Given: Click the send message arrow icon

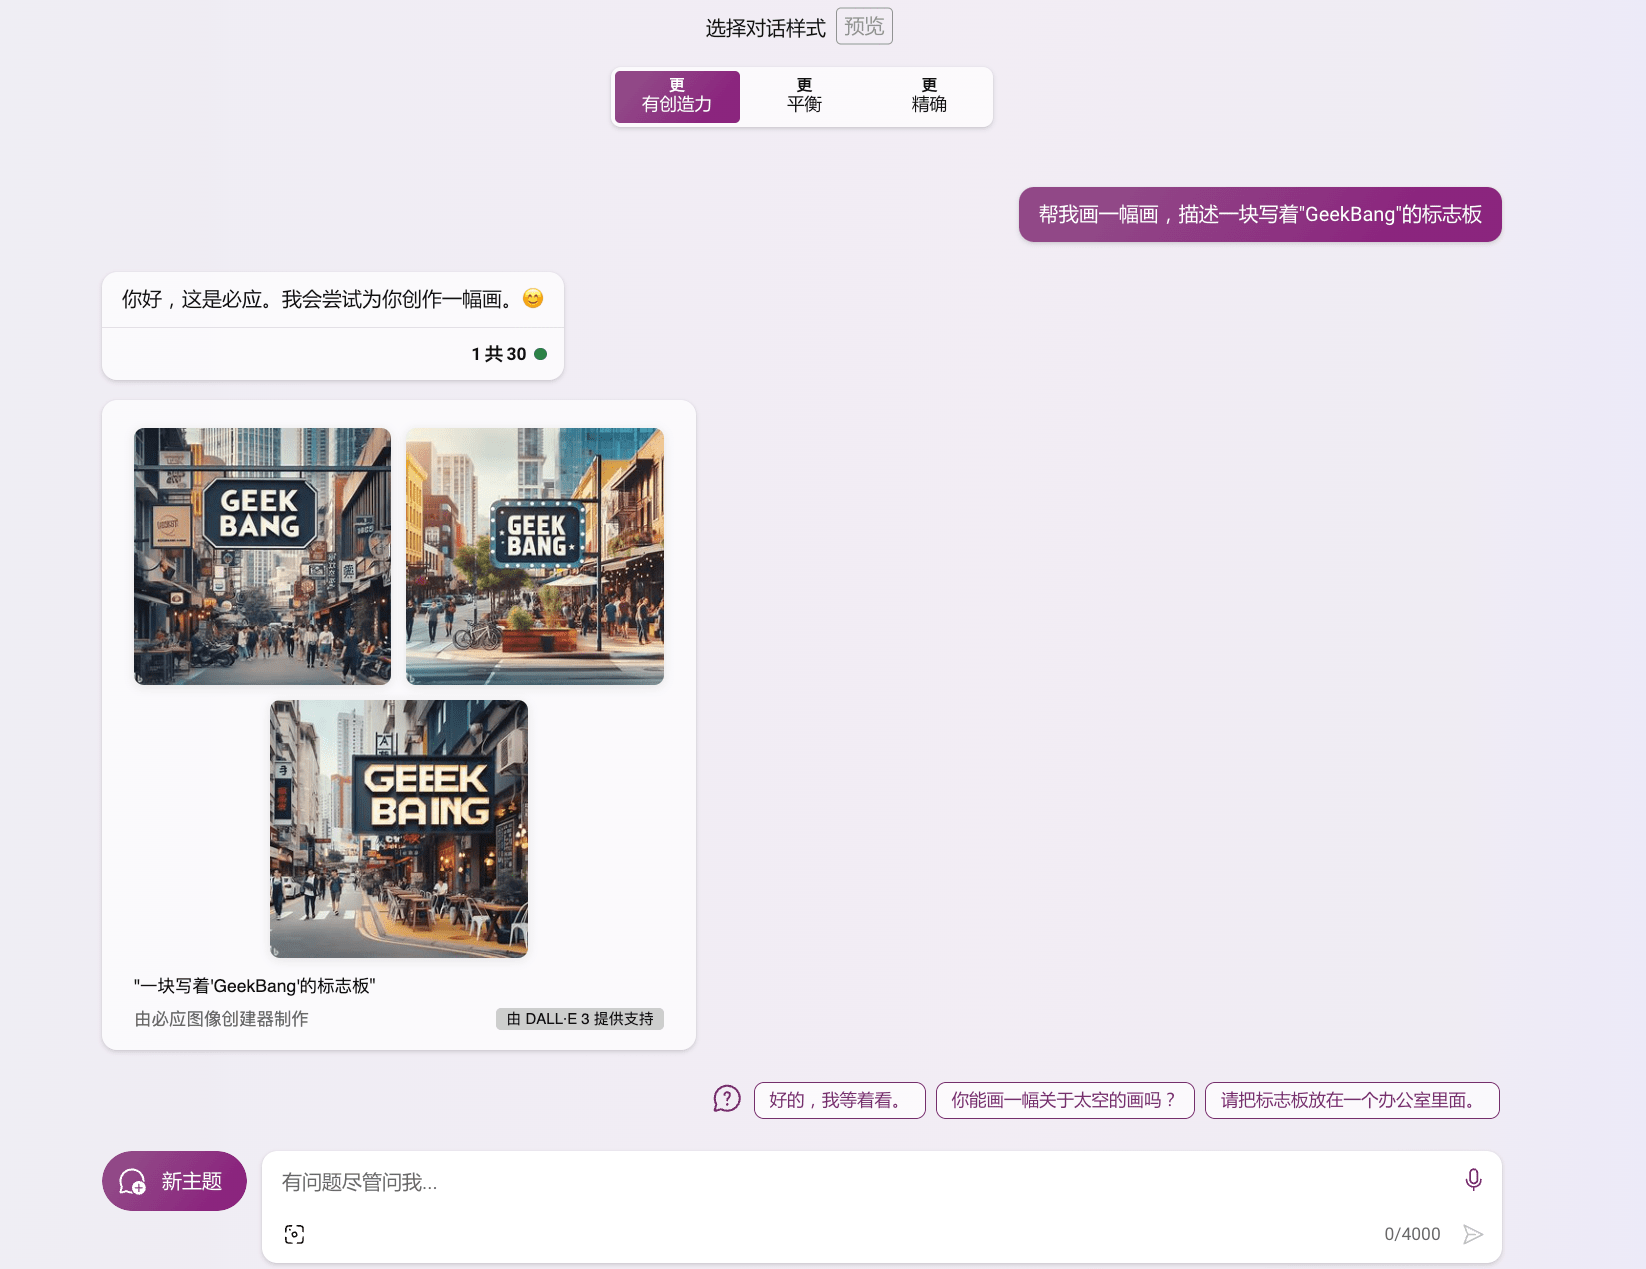Looking at the screenshot, I should (1472, 1234).
